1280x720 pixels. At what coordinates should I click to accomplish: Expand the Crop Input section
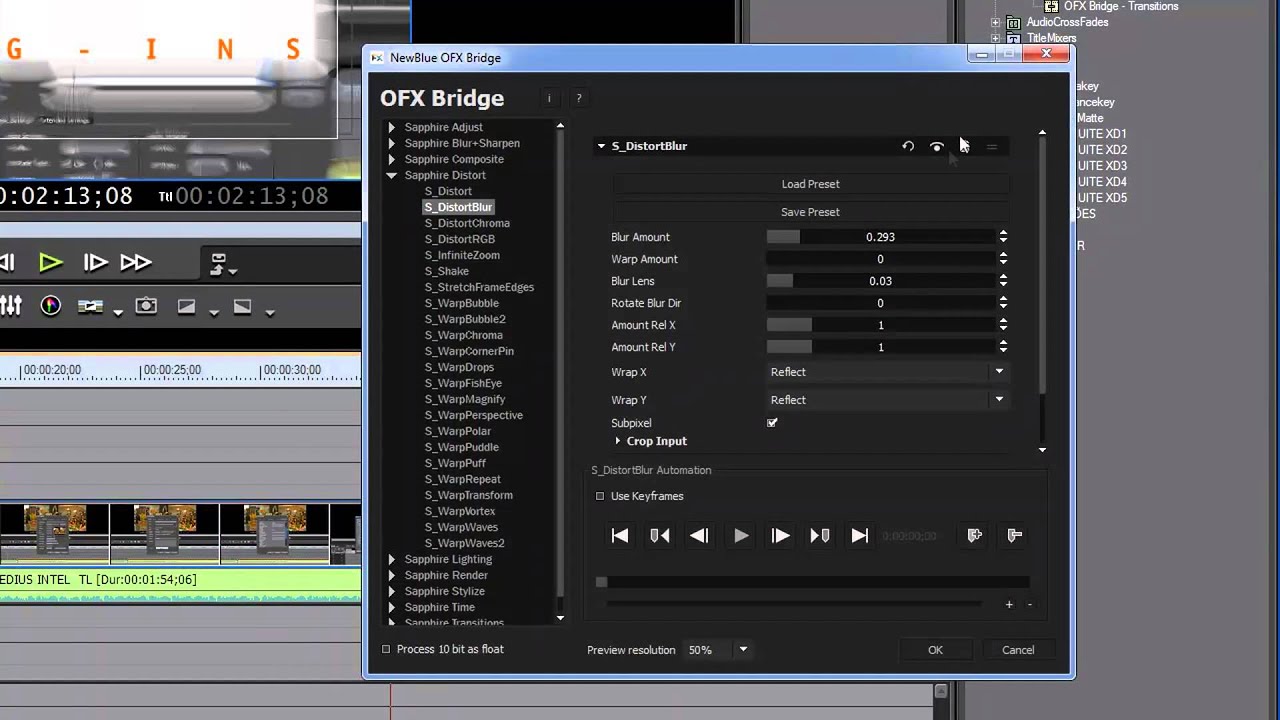(618, 441)
